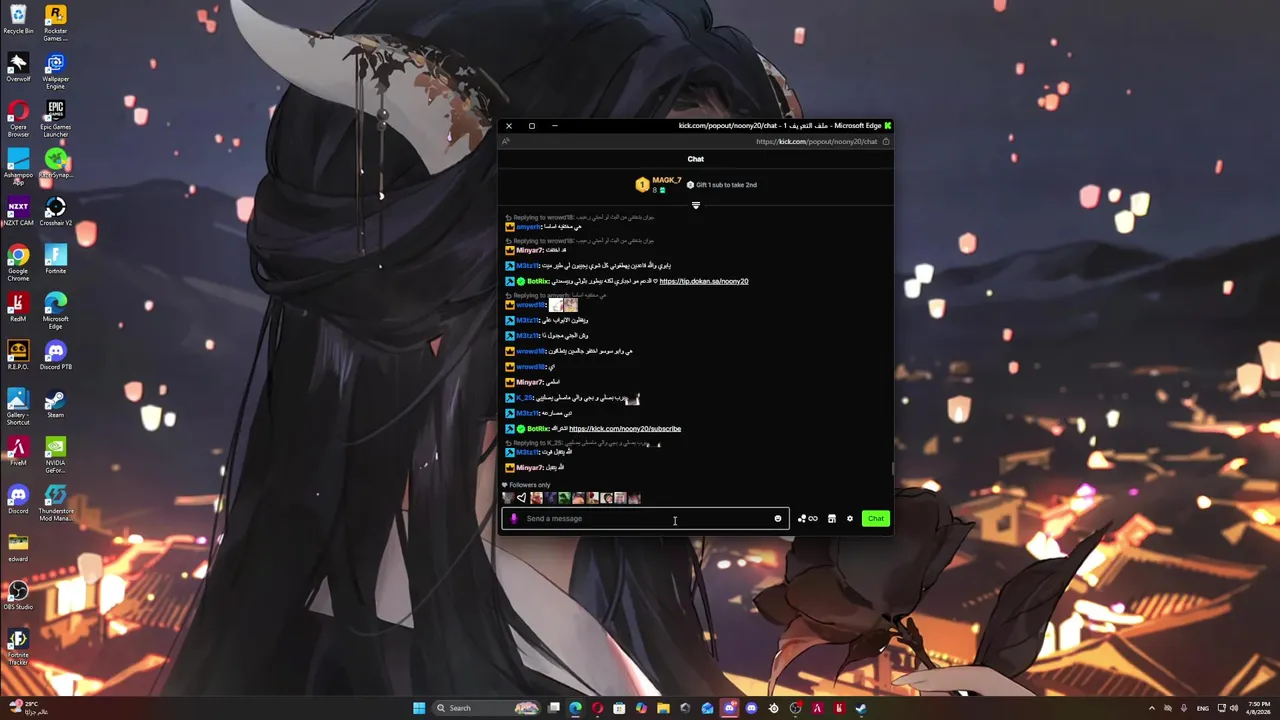Click the purple microphone icon in message field
The height and width of the screenshot is (720, 1280).
pyautogui.click(x=514, y=518)
